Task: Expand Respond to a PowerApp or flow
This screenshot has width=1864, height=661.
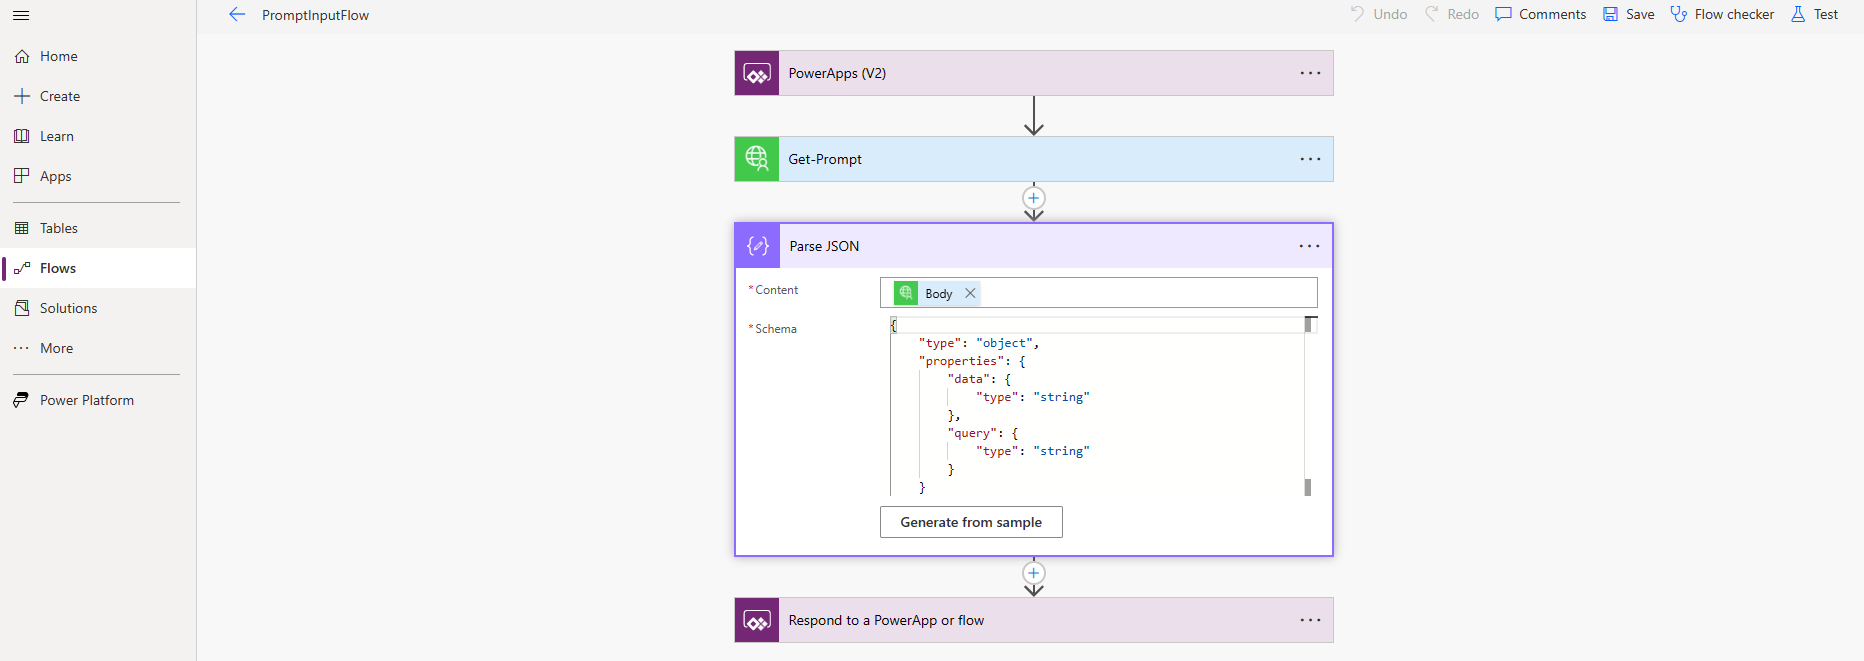Action: point(1034,620)
